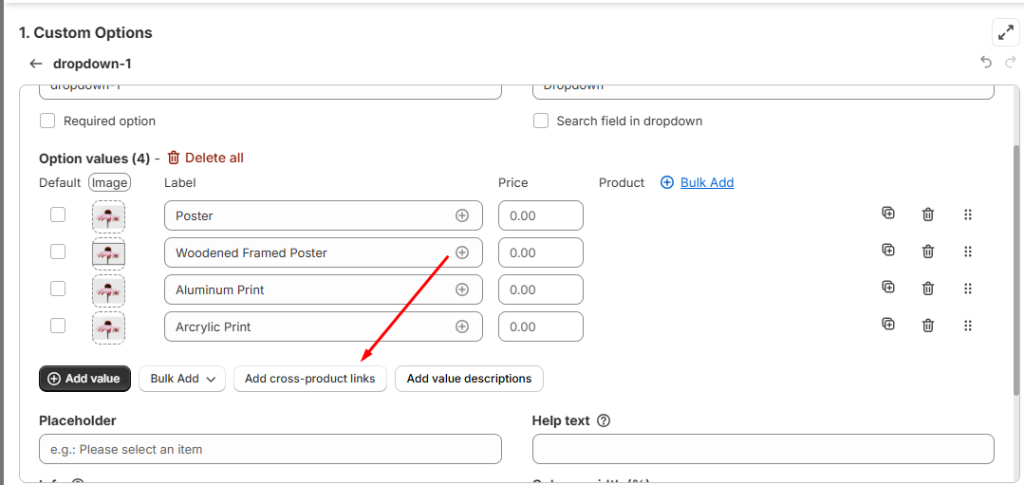Viewport: 1024px width, 485px height.
Task: Delete the Arcrylic Print option value
Action: click(x=928, y=326)
